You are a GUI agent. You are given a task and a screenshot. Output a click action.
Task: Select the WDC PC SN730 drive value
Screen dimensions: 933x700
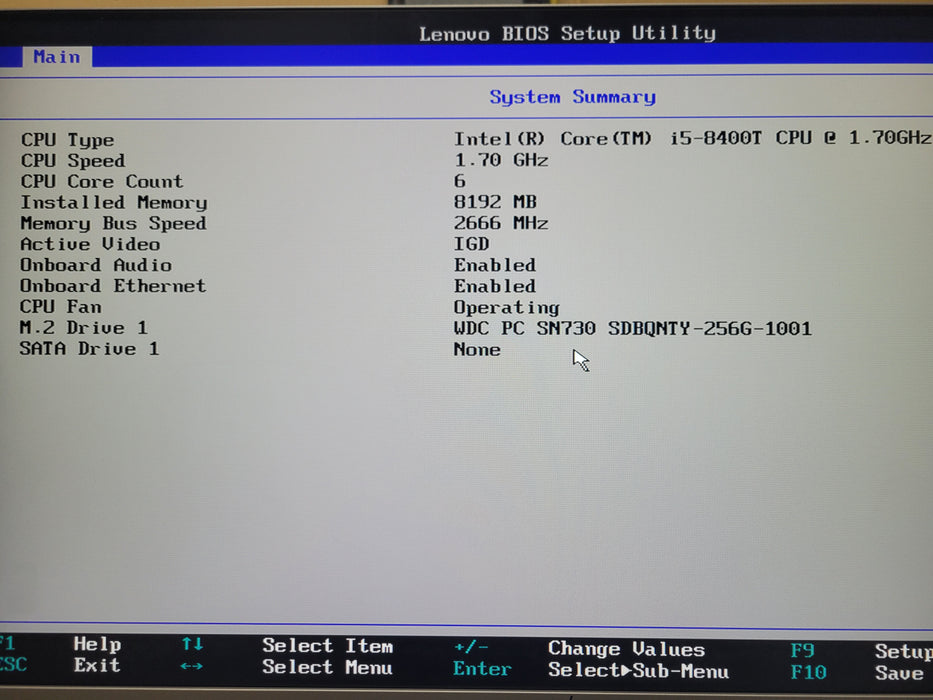pyautogui.click(x=633, y=329)
